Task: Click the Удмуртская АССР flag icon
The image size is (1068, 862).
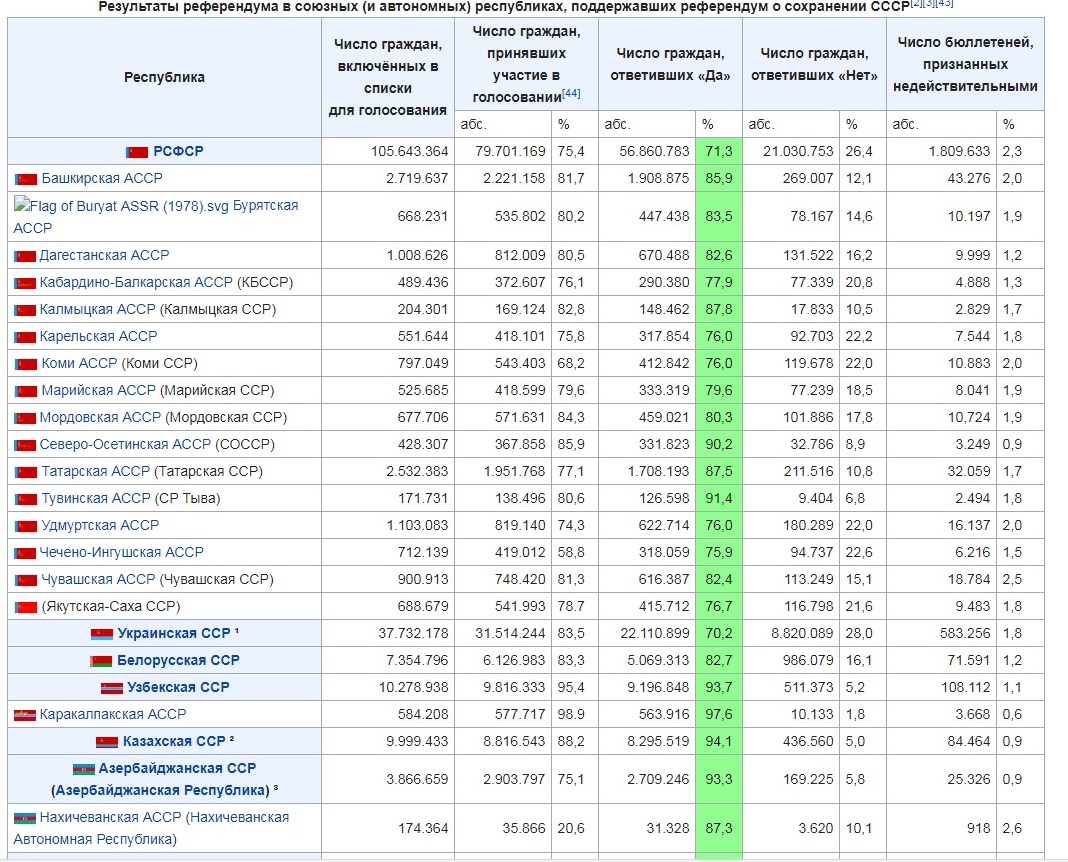Action: [26, 526]
